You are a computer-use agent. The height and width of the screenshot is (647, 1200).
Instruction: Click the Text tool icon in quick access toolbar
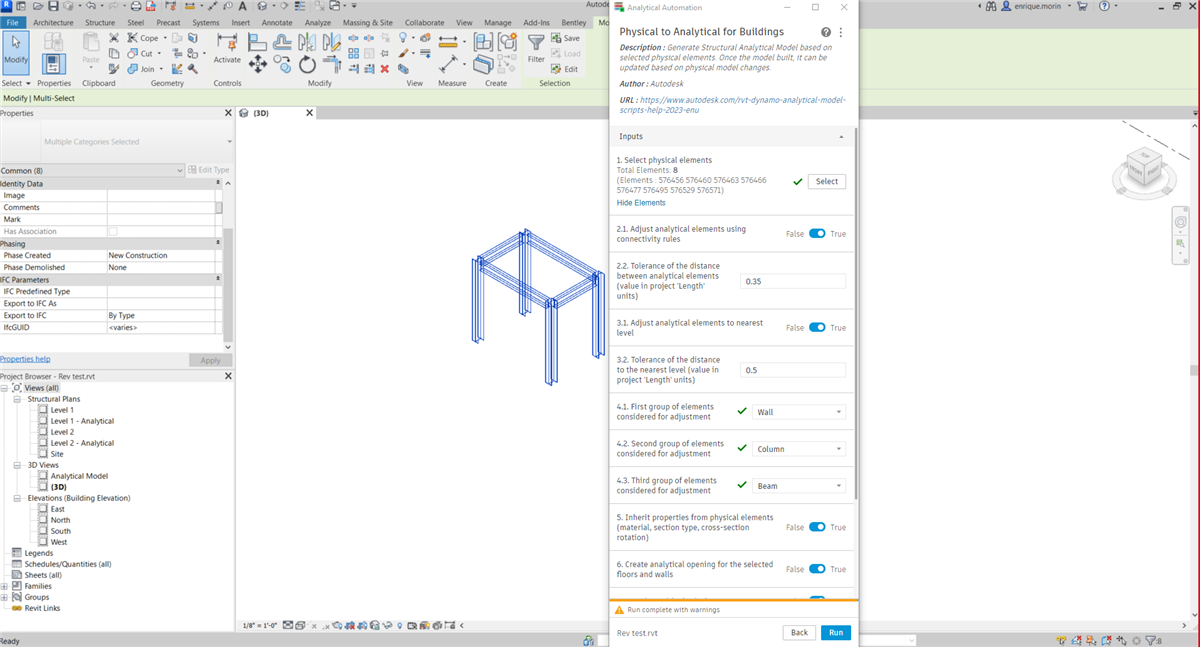point(242,6)
